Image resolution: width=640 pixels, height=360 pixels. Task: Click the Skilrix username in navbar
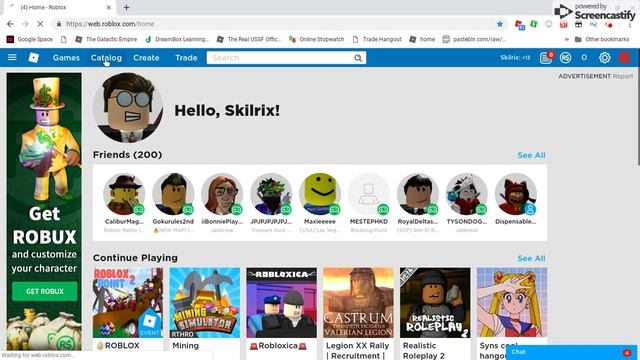515,58
